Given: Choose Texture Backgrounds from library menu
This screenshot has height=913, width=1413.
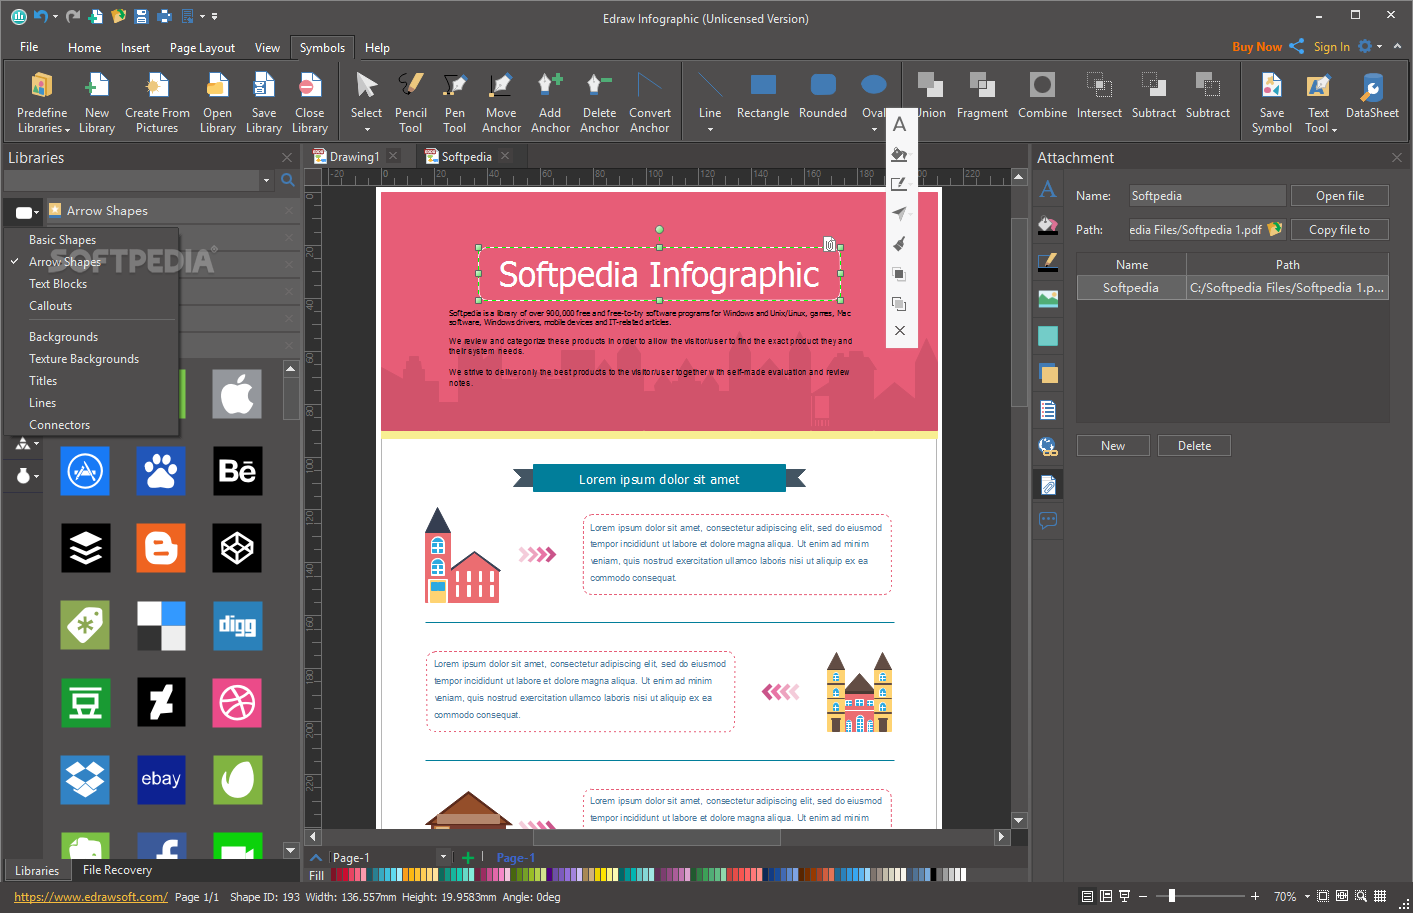Looking at the screenshot, I should [x=84, y=359].
